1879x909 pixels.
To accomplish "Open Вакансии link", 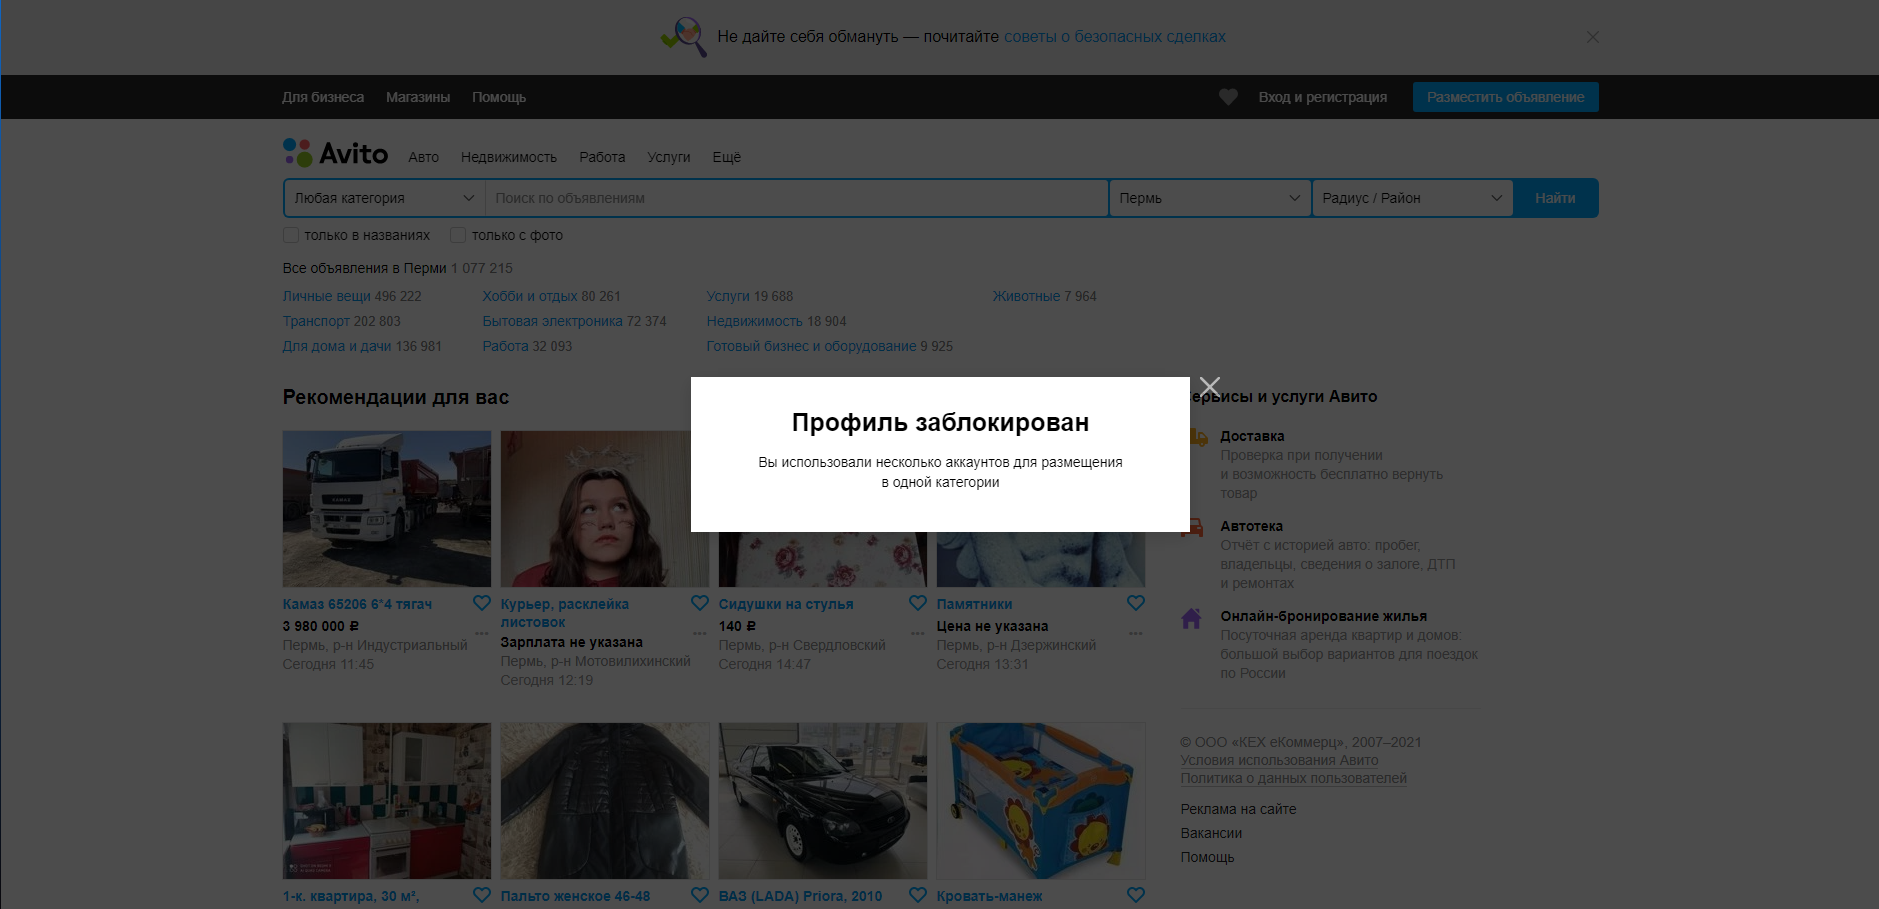I will (x=1211, y=833).
